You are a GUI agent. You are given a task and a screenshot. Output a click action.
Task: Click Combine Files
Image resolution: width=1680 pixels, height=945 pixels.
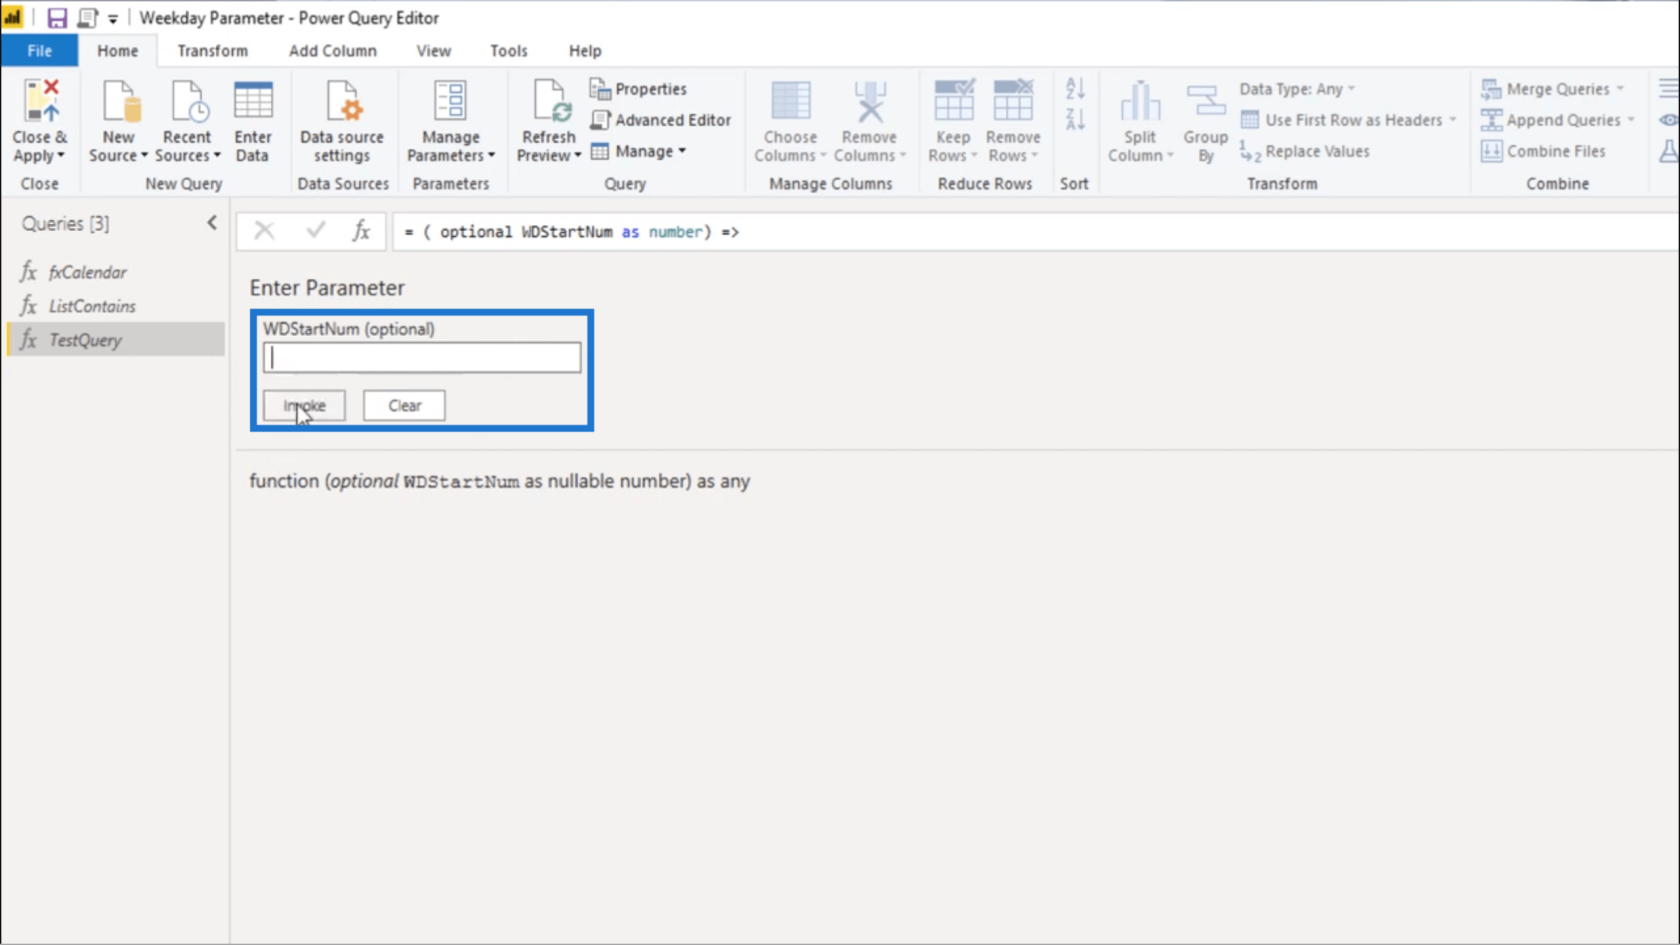(x=1544, y=151)
